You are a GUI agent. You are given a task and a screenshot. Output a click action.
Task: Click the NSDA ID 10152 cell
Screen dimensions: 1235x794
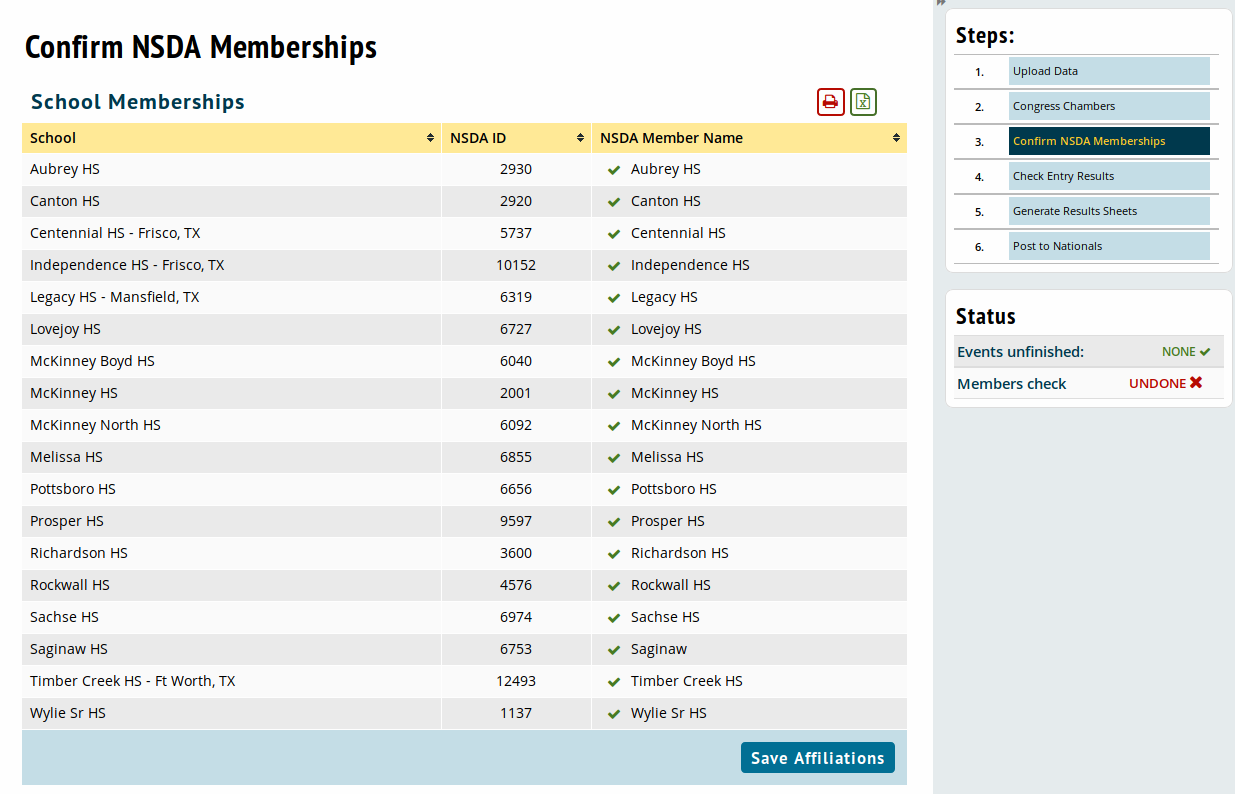click(x=515, y=265)
